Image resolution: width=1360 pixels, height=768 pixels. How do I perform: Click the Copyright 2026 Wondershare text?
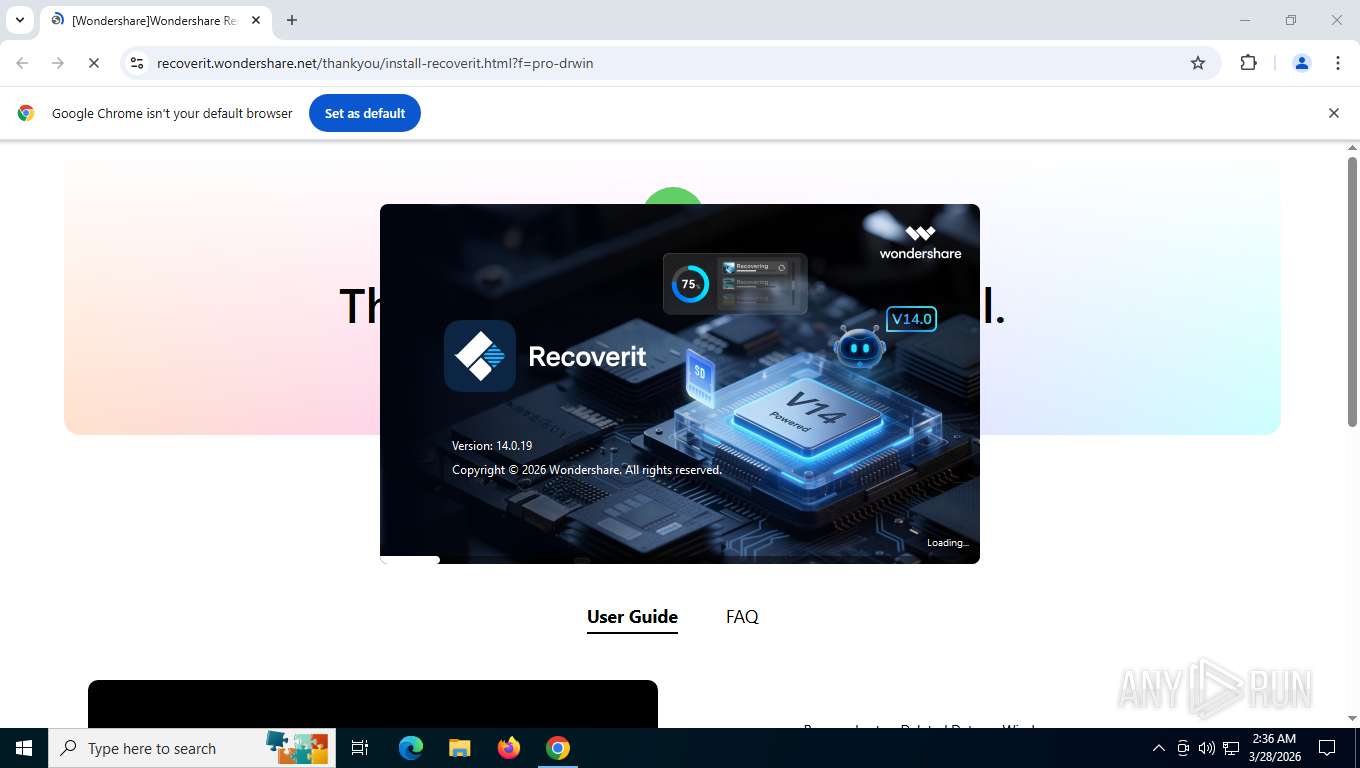coord(587,470)
